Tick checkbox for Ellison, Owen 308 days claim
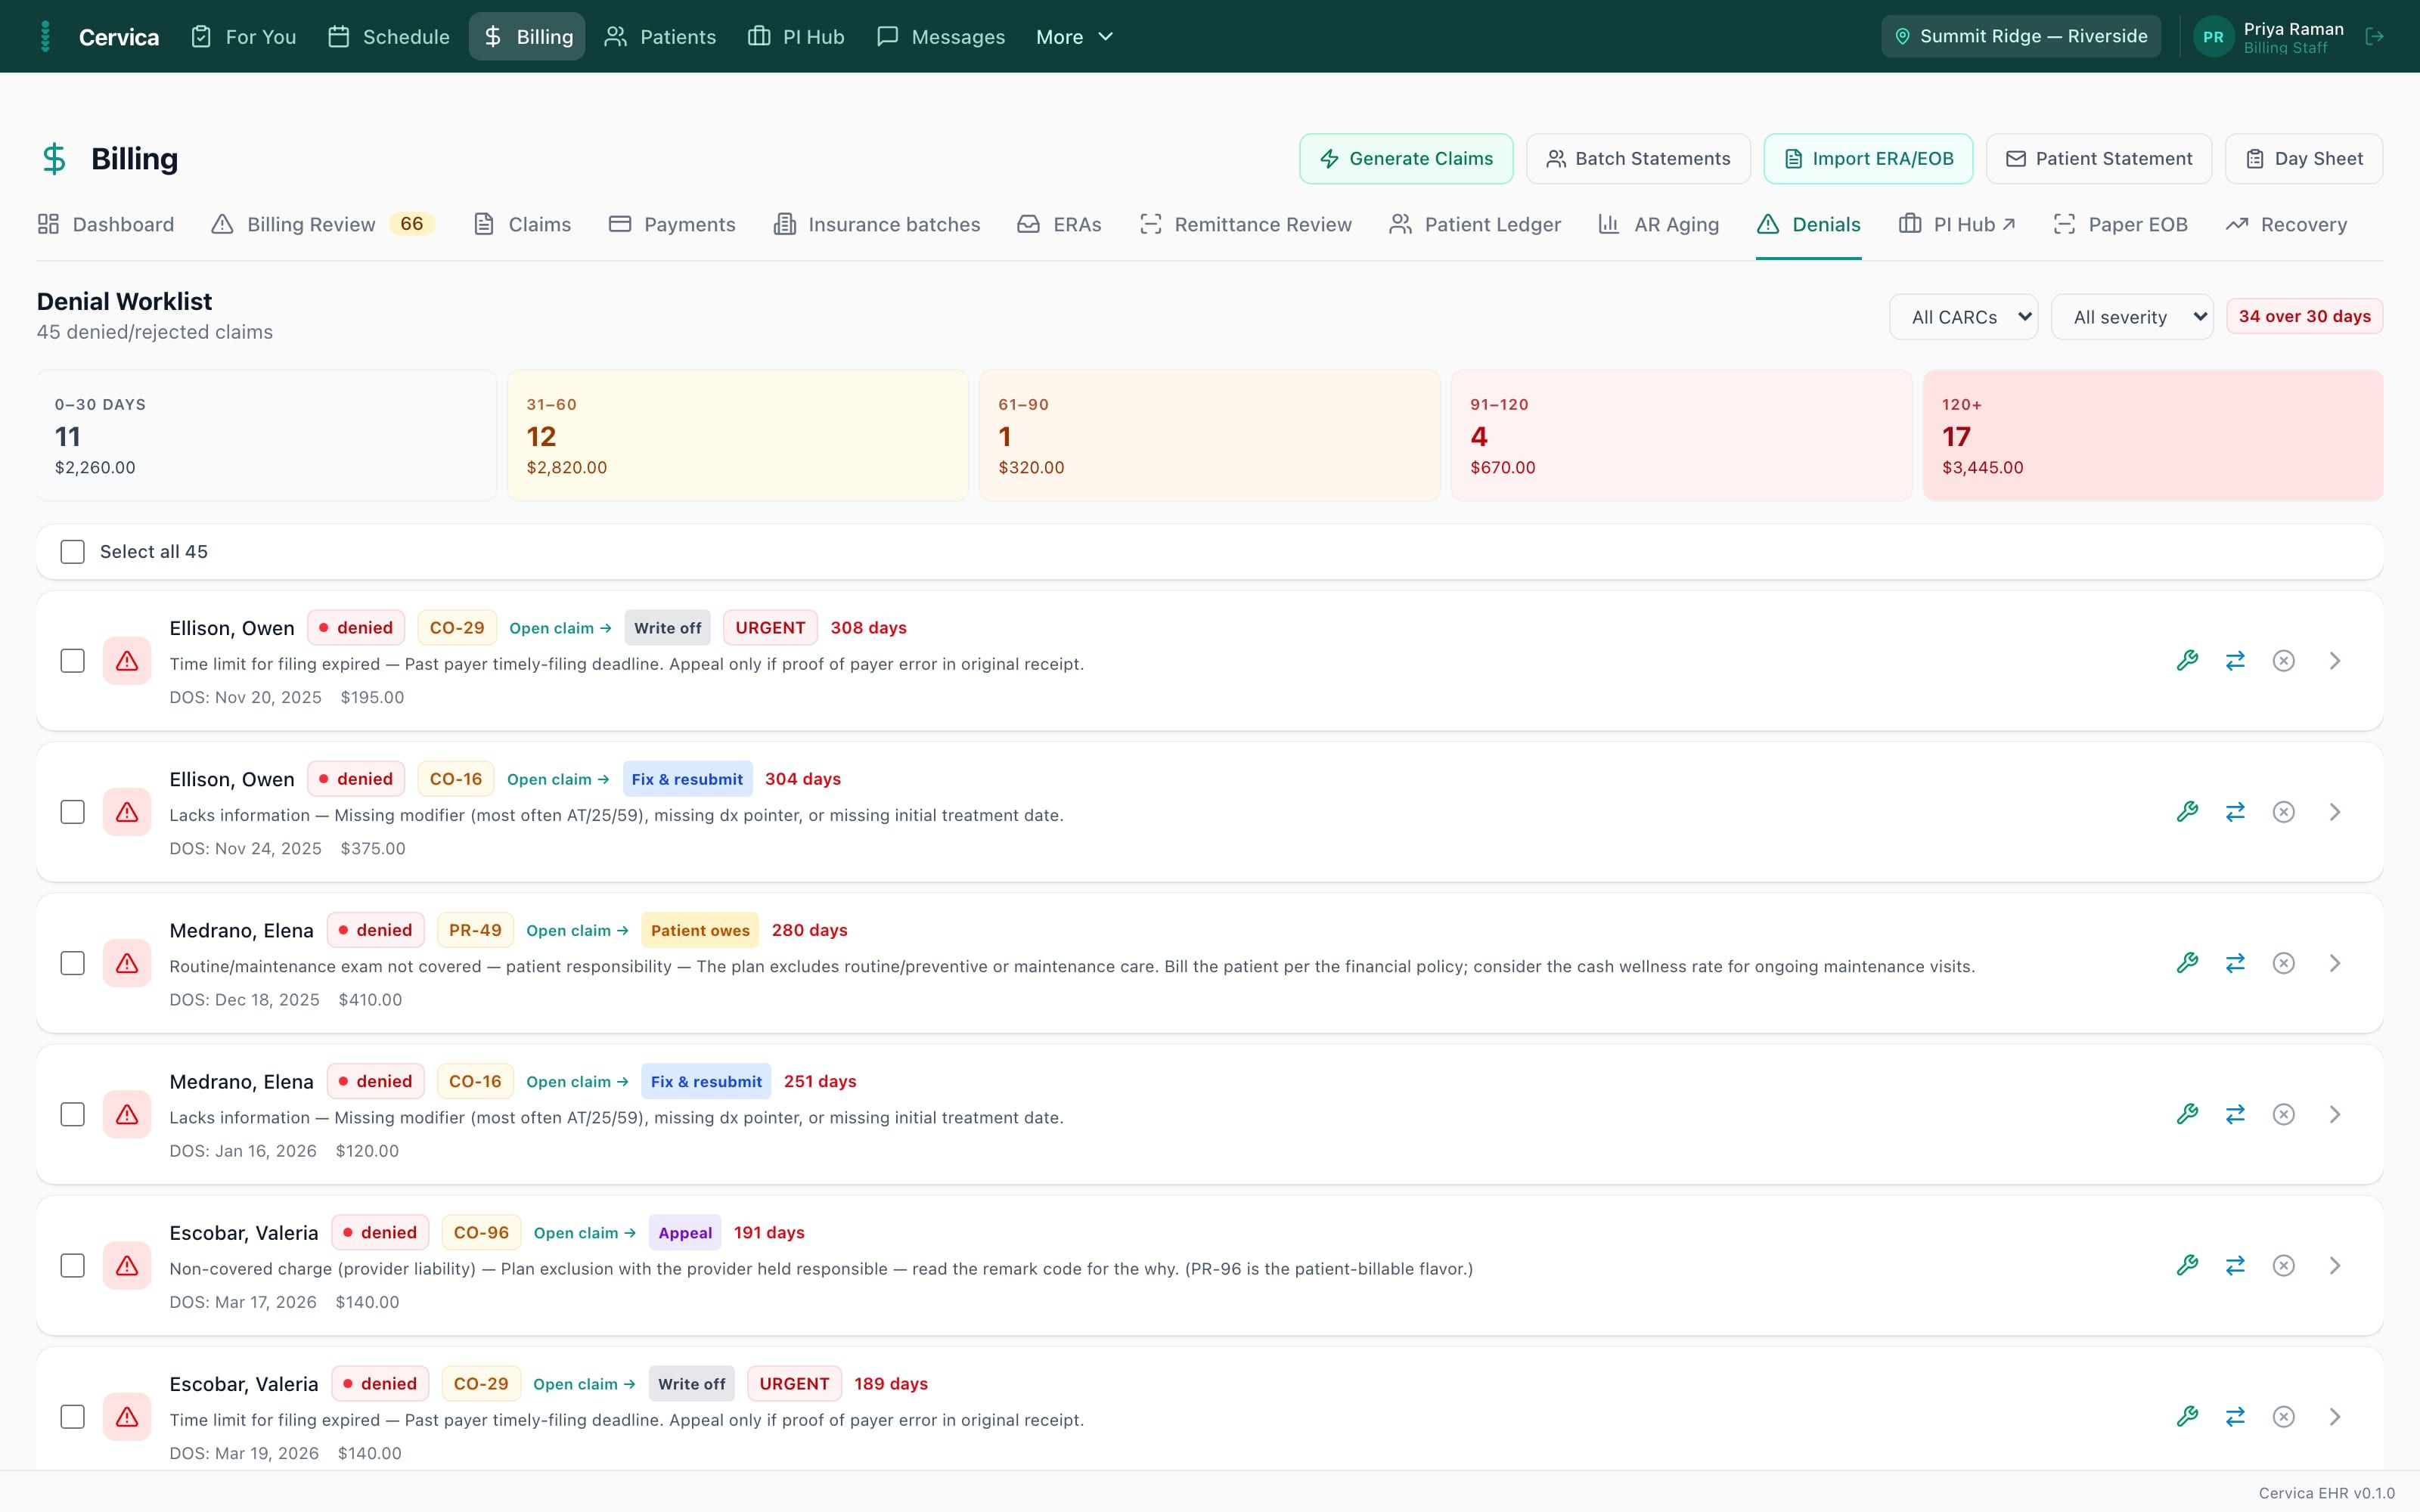The width and height of the screenshot is (2420, 1512). [72, 661]
